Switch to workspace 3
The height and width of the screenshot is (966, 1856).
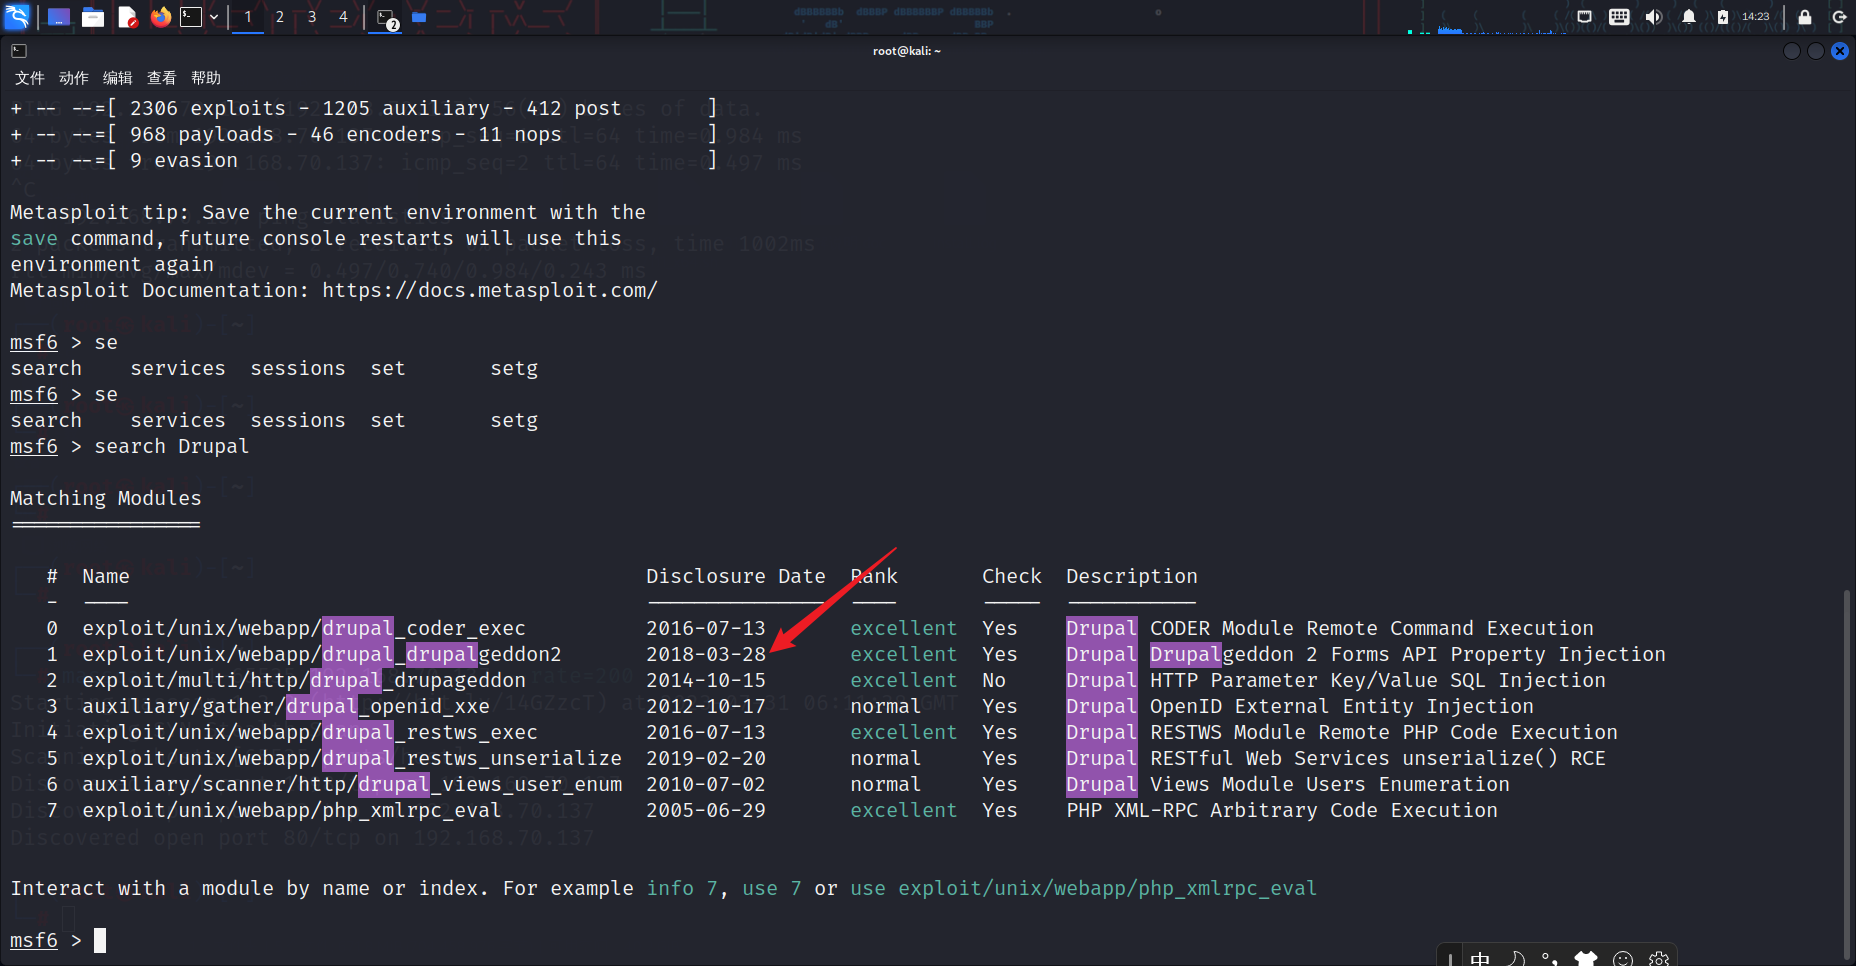[312, 17]
